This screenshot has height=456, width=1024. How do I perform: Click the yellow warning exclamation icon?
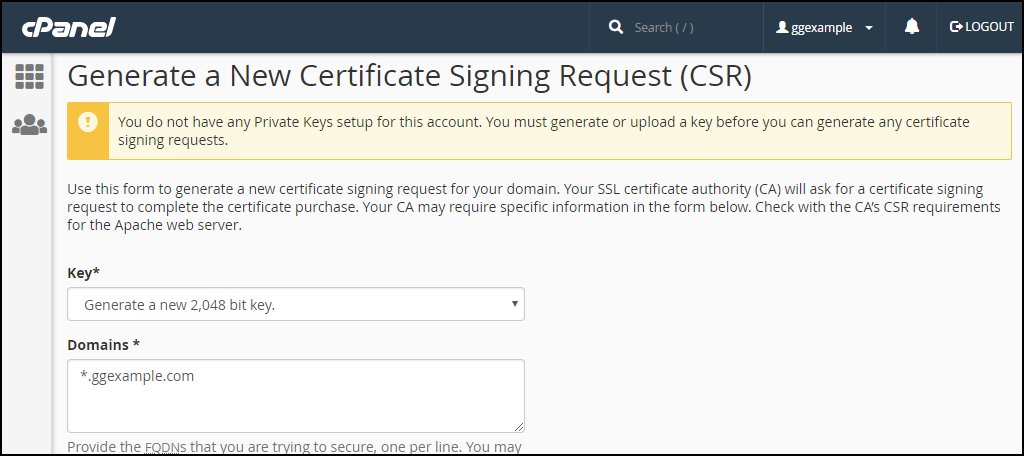pos(88,122)
